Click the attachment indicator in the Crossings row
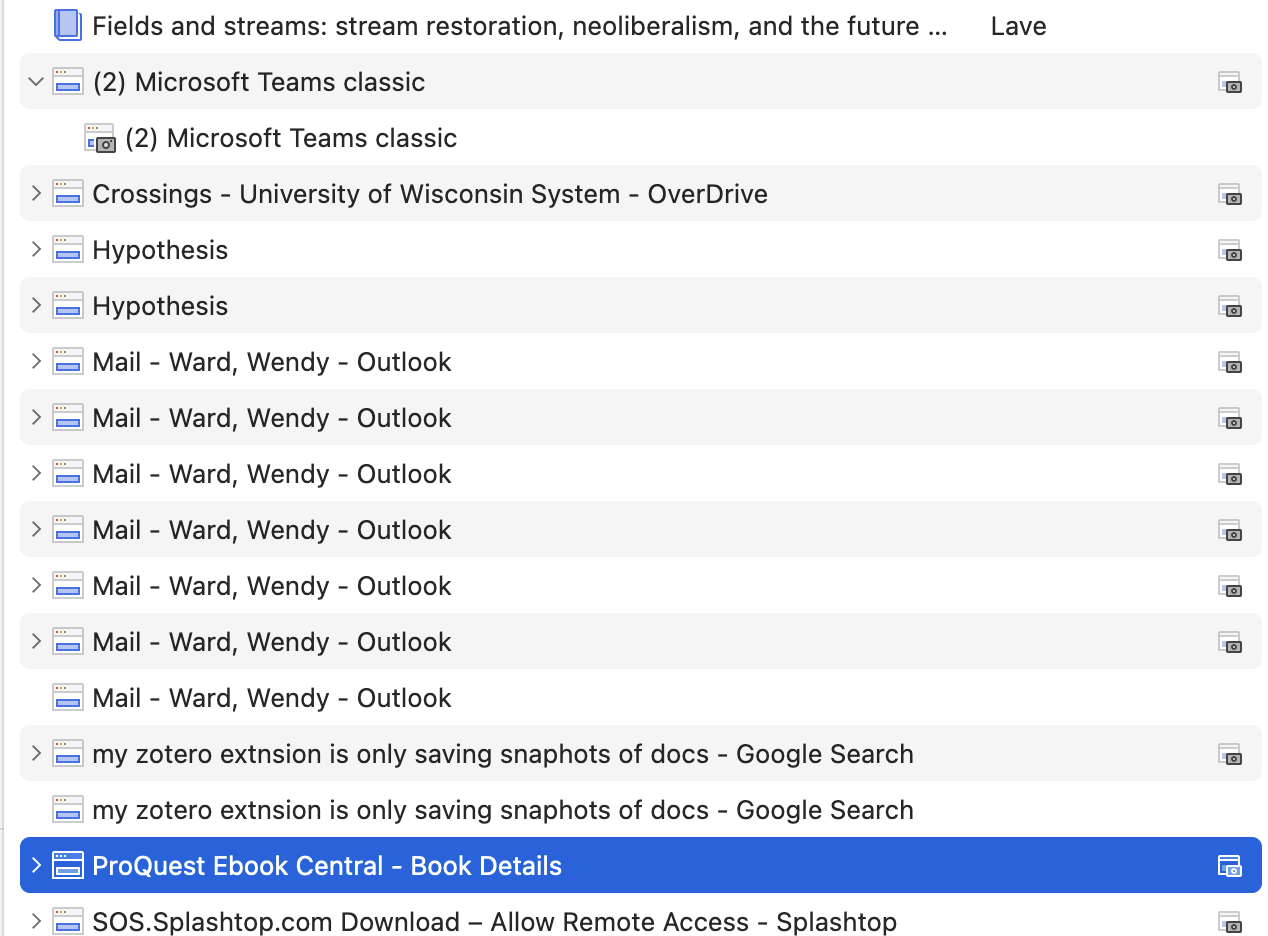The height and width of the screenshot is (936, 1268). [x=1230, y=194]
